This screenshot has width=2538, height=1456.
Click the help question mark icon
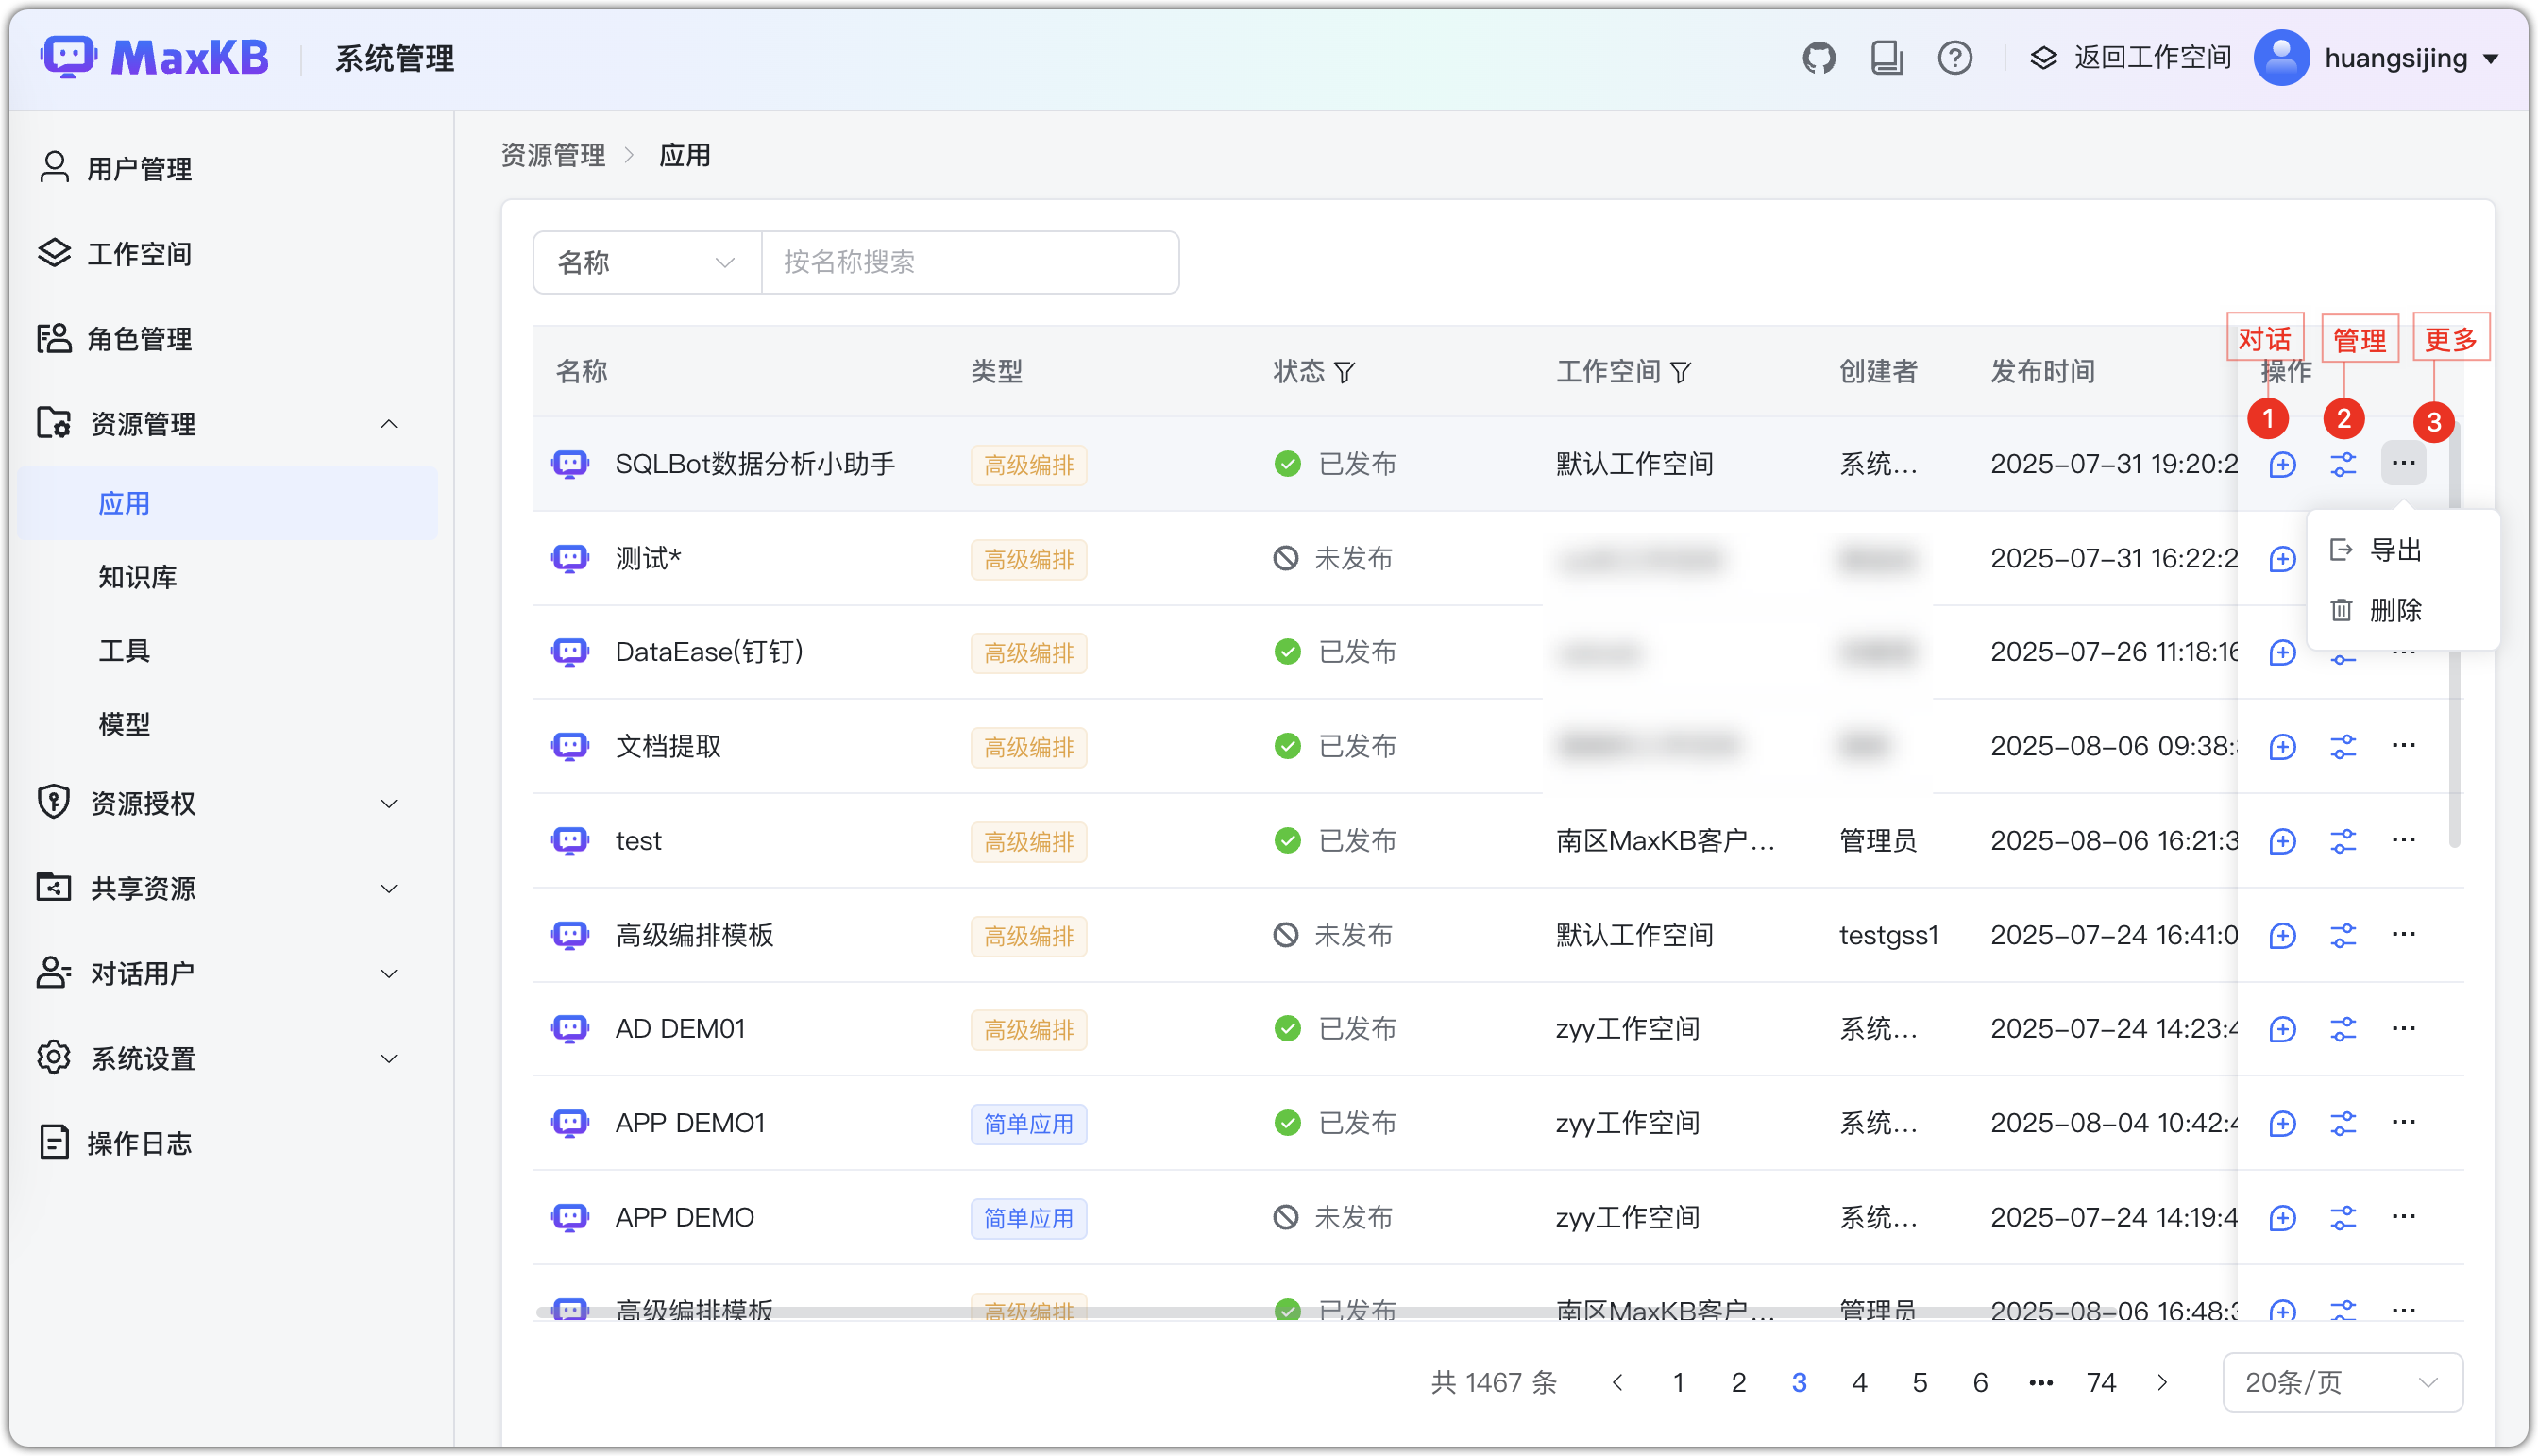1954,58
